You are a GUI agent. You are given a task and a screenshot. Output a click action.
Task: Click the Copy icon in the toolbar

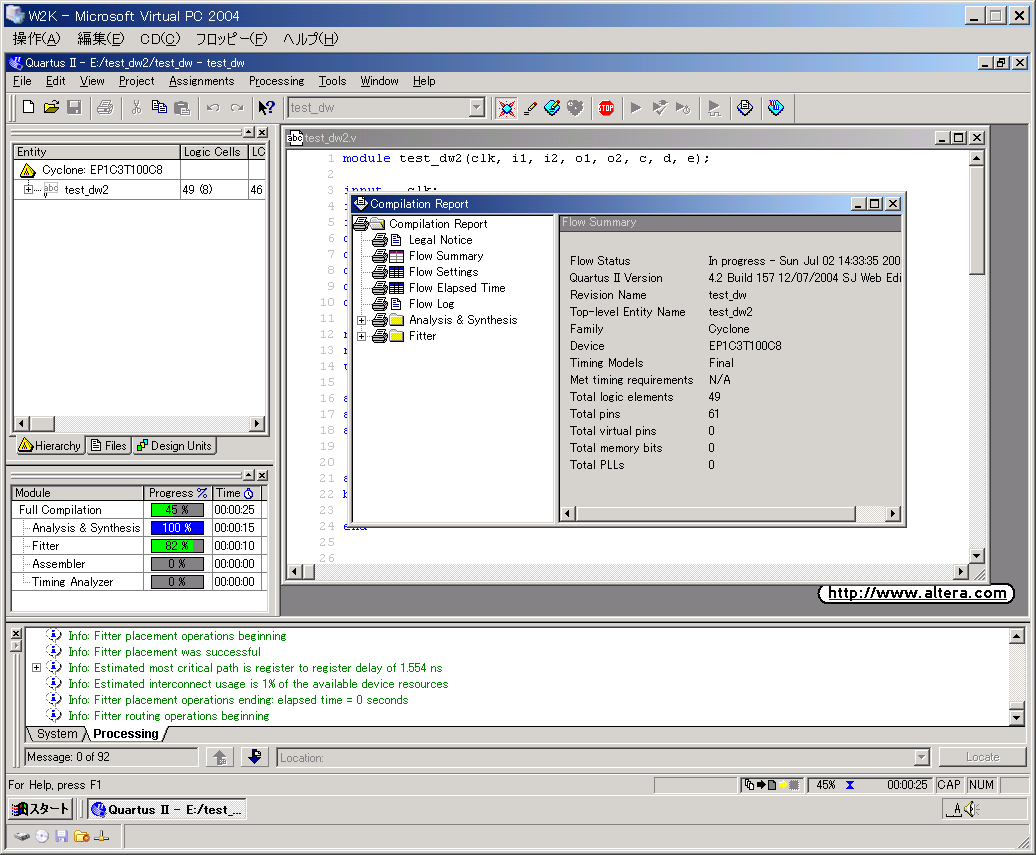159,108
